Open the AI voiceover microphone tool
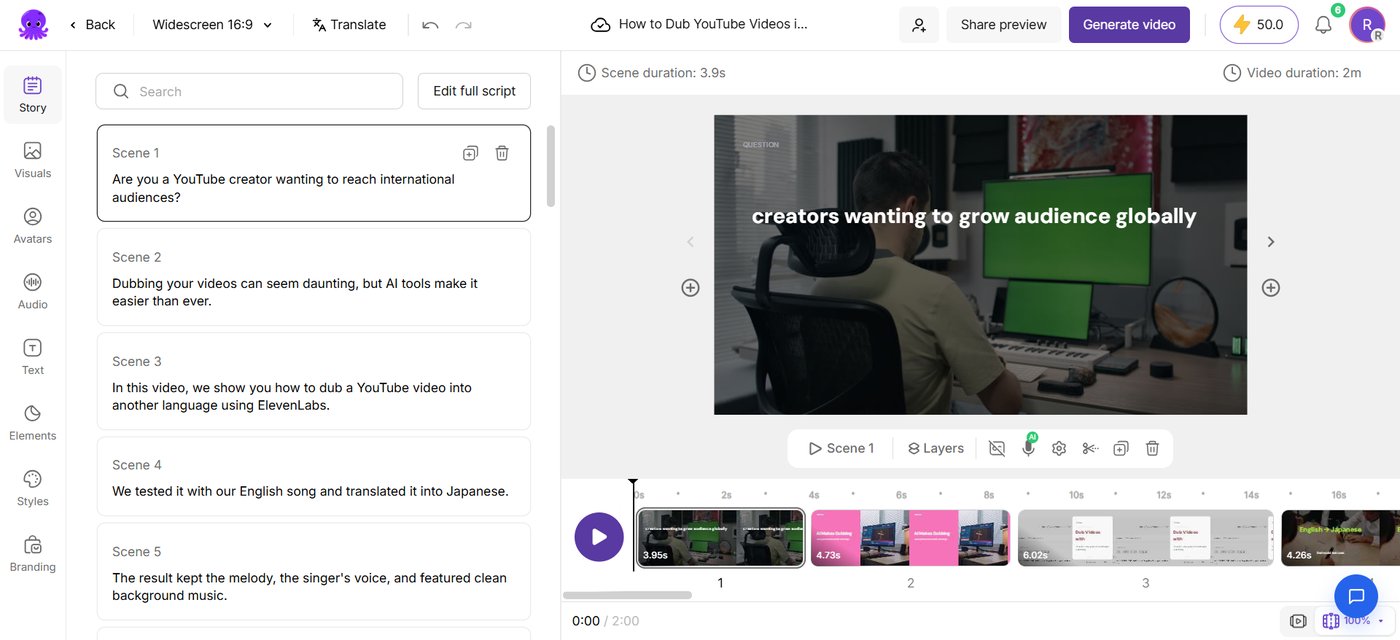The image size is (1400, 640). click(x=1028, y=449)
